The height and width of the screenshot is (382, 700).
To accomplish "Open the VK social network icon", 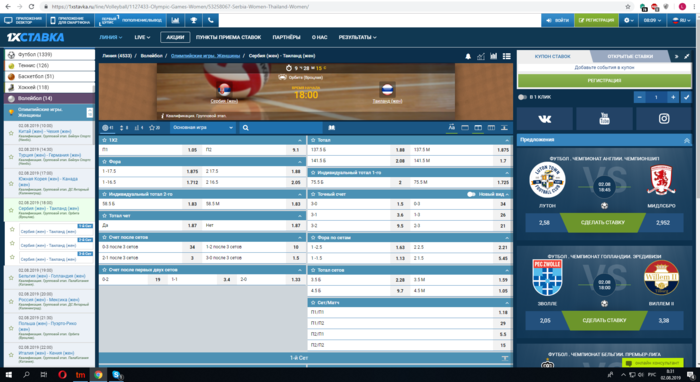I will pos(545,119).
